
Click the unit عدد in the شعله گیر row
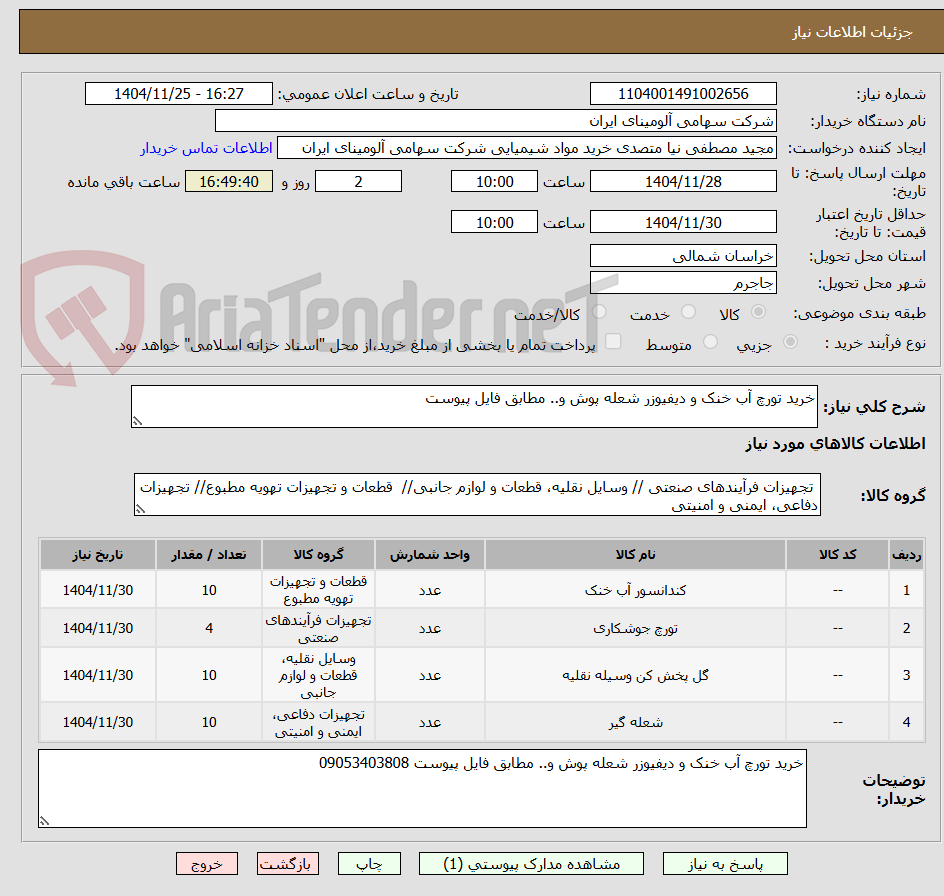430,722
